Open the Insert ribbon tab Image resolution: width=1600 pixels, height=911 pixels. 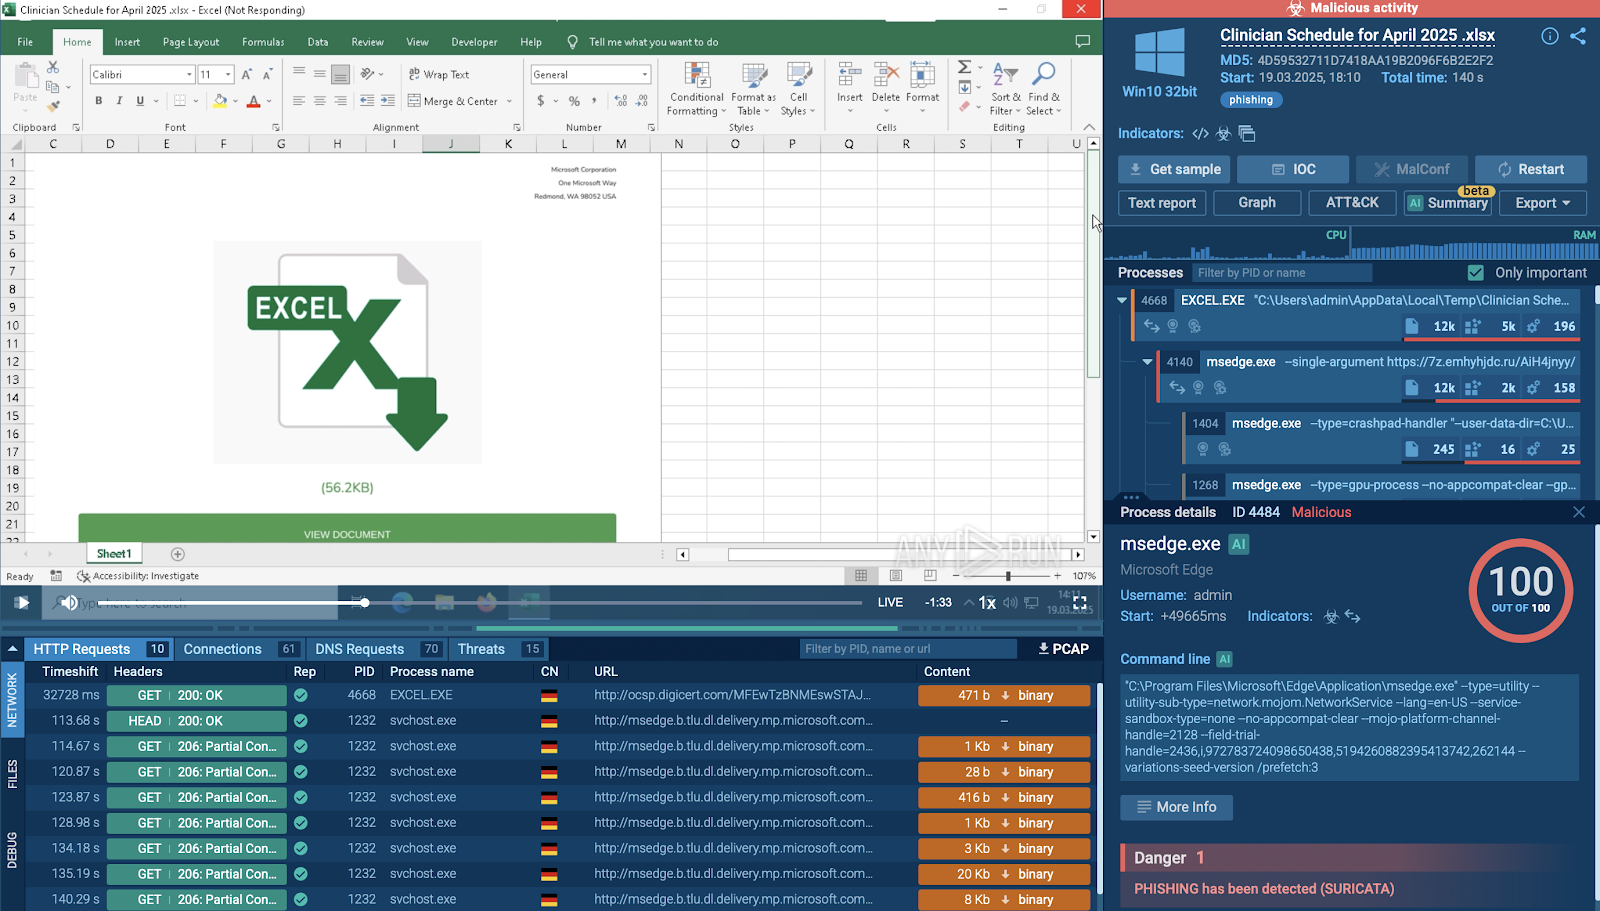(127, 42)
